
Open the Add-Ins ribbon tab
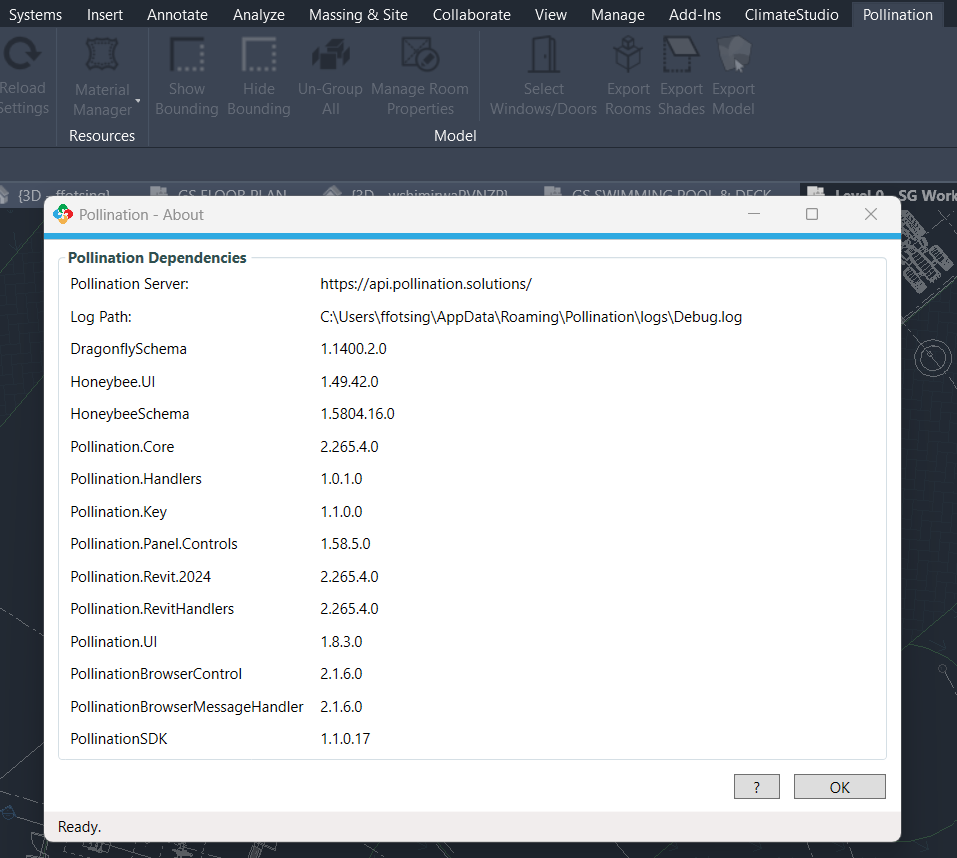[695, 15]
